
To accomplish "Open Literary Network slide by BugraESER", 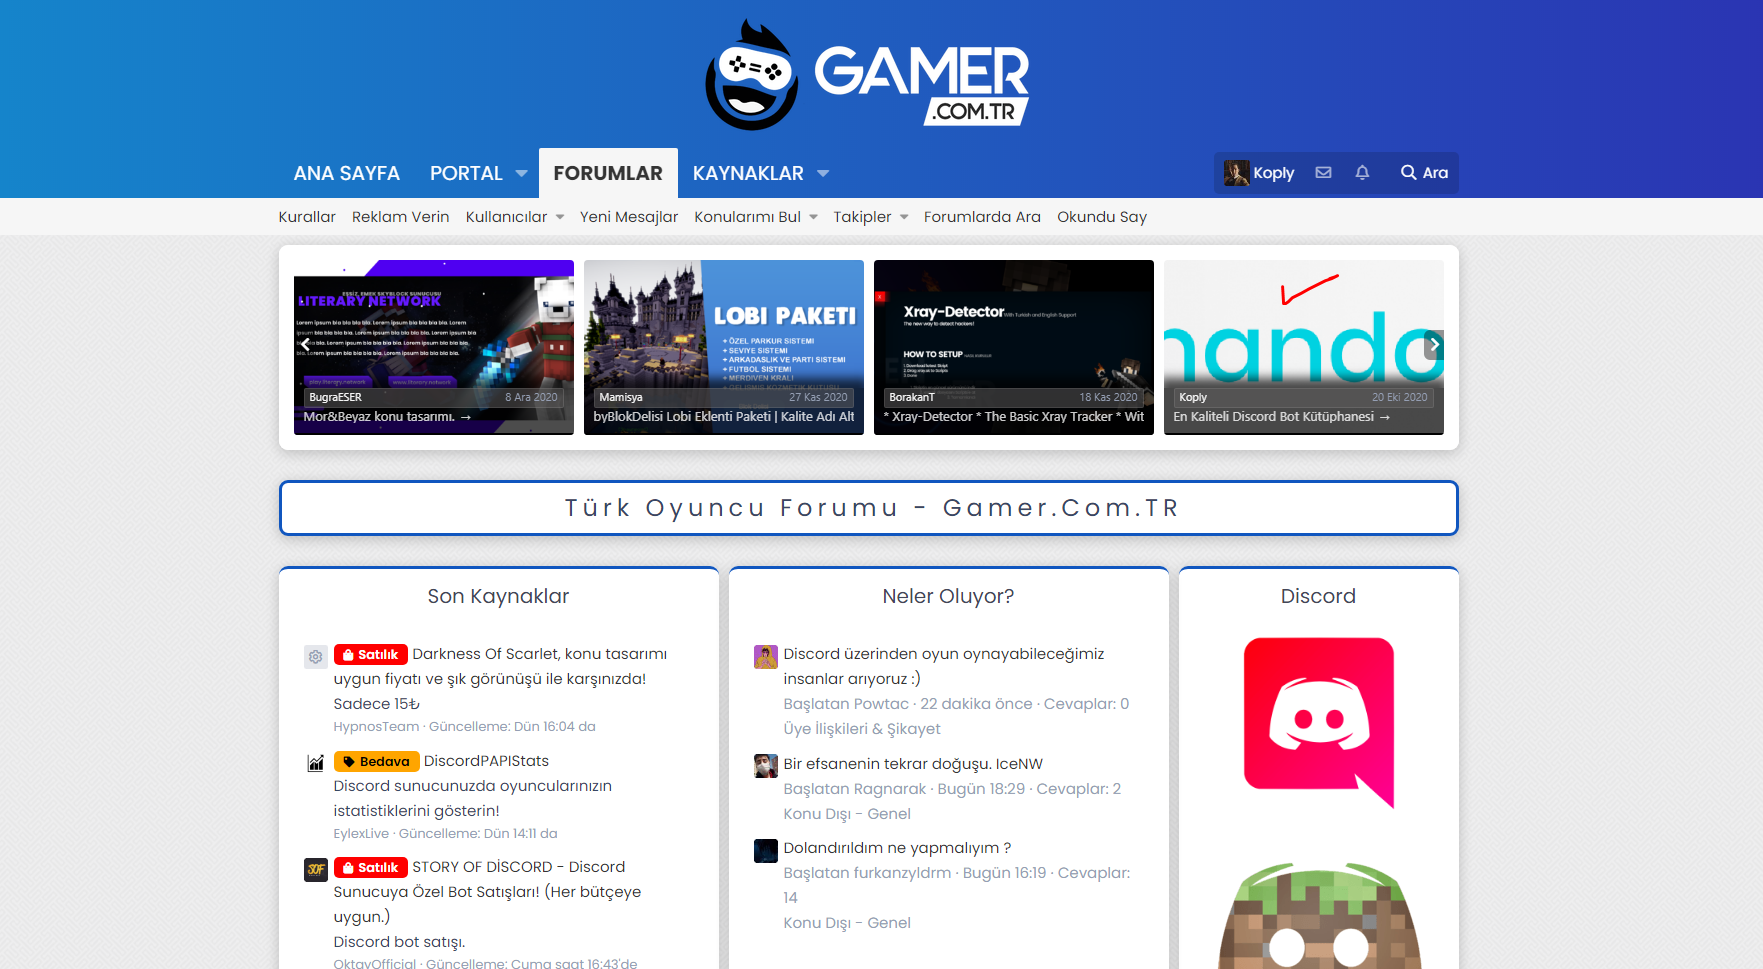I will tap(434, 347).
